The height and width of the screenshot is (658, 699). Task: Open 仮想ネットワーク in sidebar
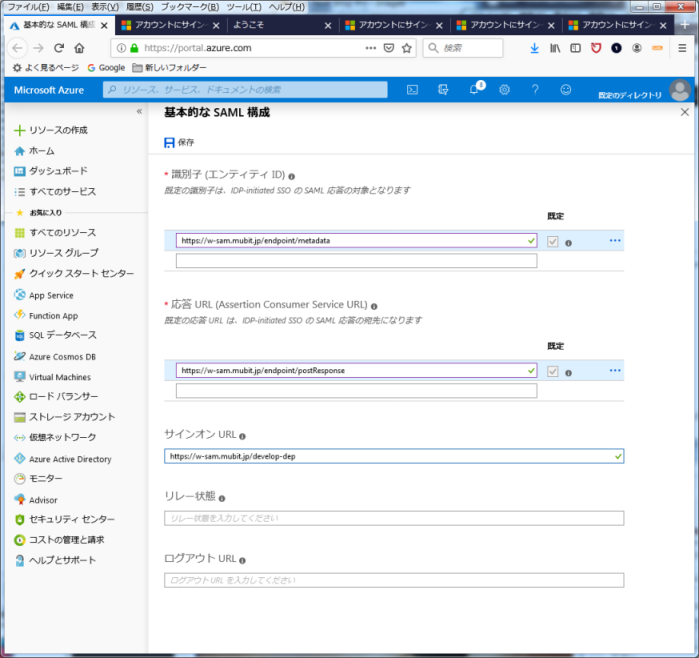coord(55,437)
